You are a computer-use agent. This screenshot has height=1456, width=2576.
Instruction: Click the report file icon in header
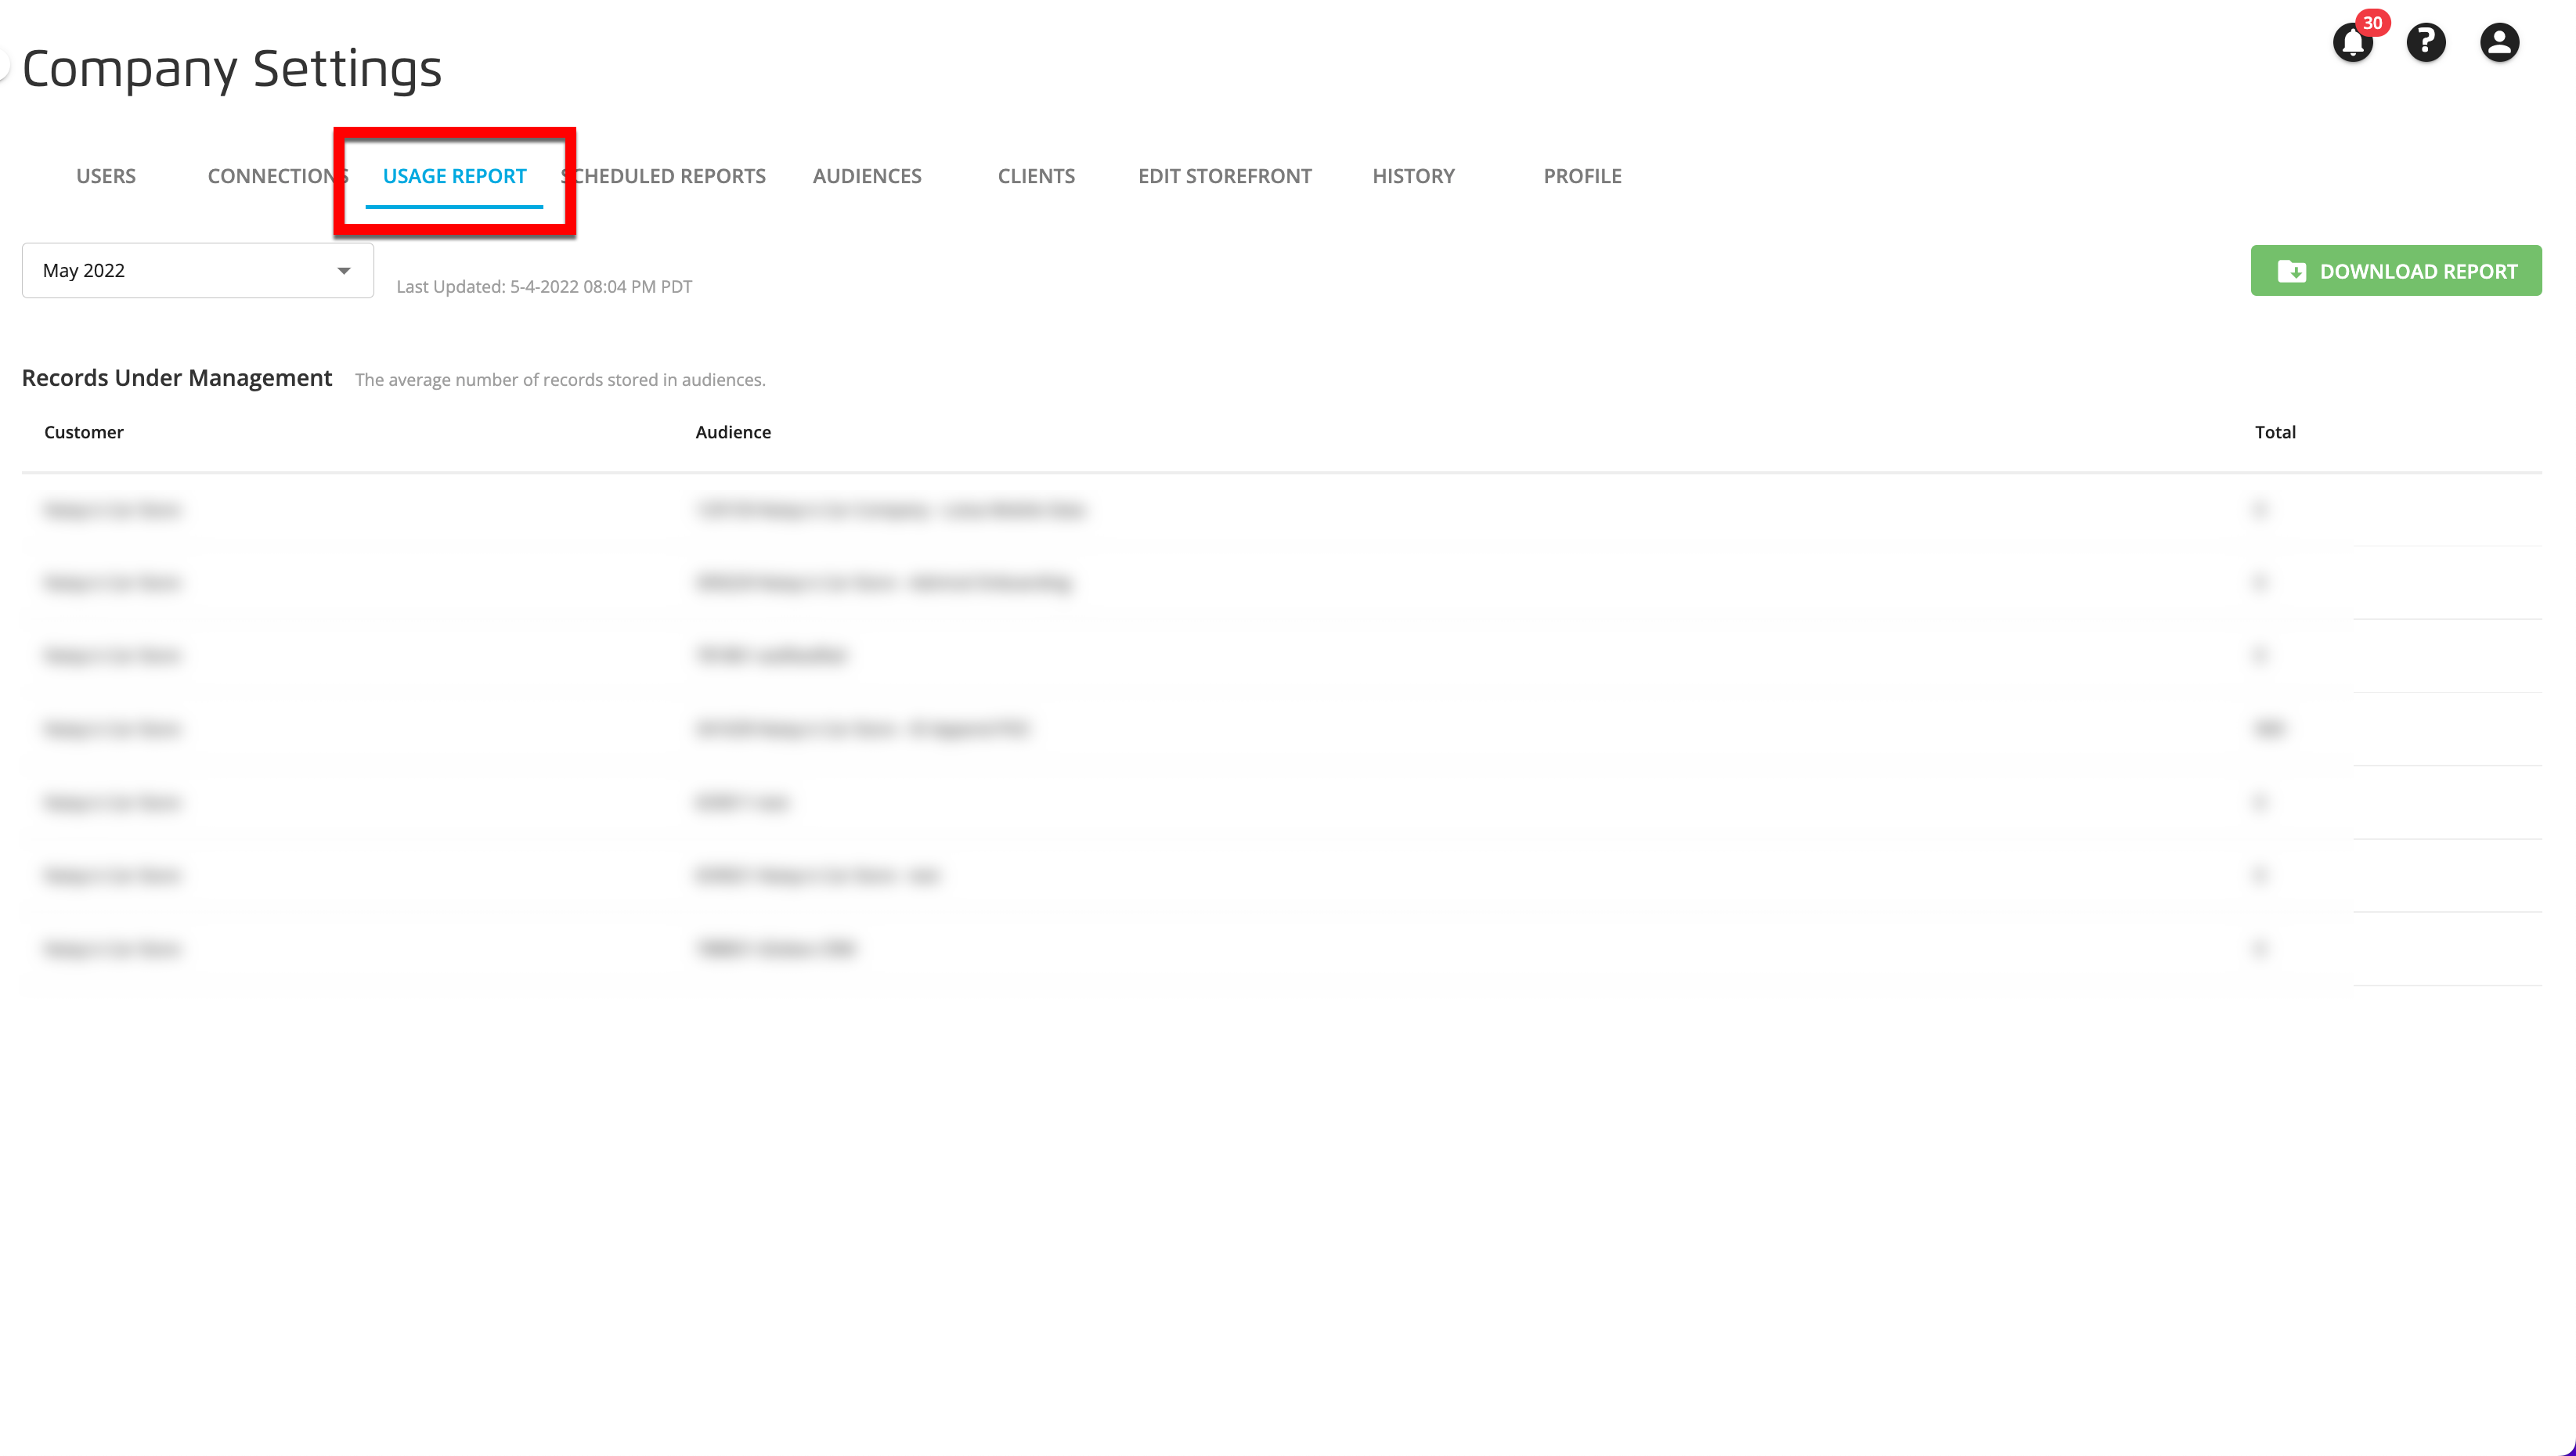click(x=2291, y=271)
